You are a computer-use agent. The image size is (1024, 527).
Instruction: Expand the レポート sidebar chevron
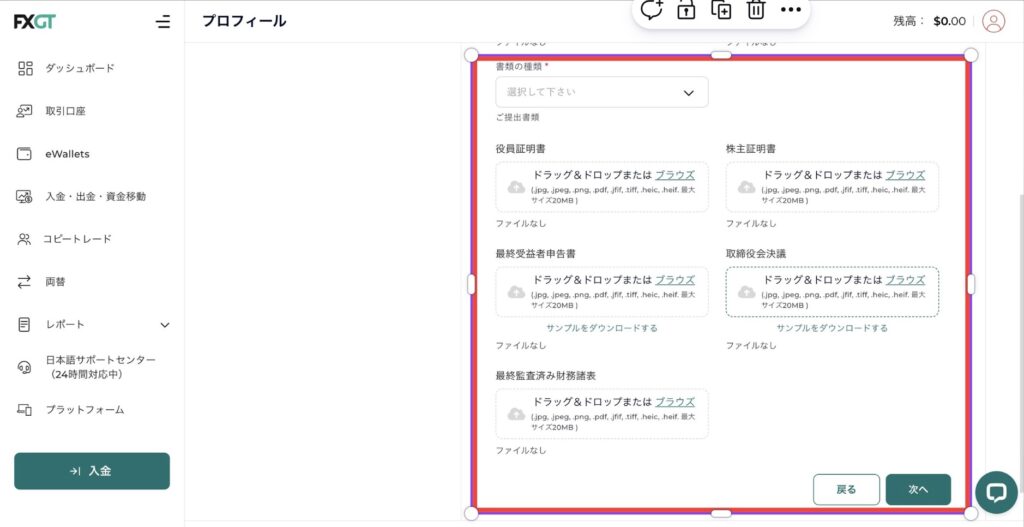pyautogui.click(x=165, y=325)
